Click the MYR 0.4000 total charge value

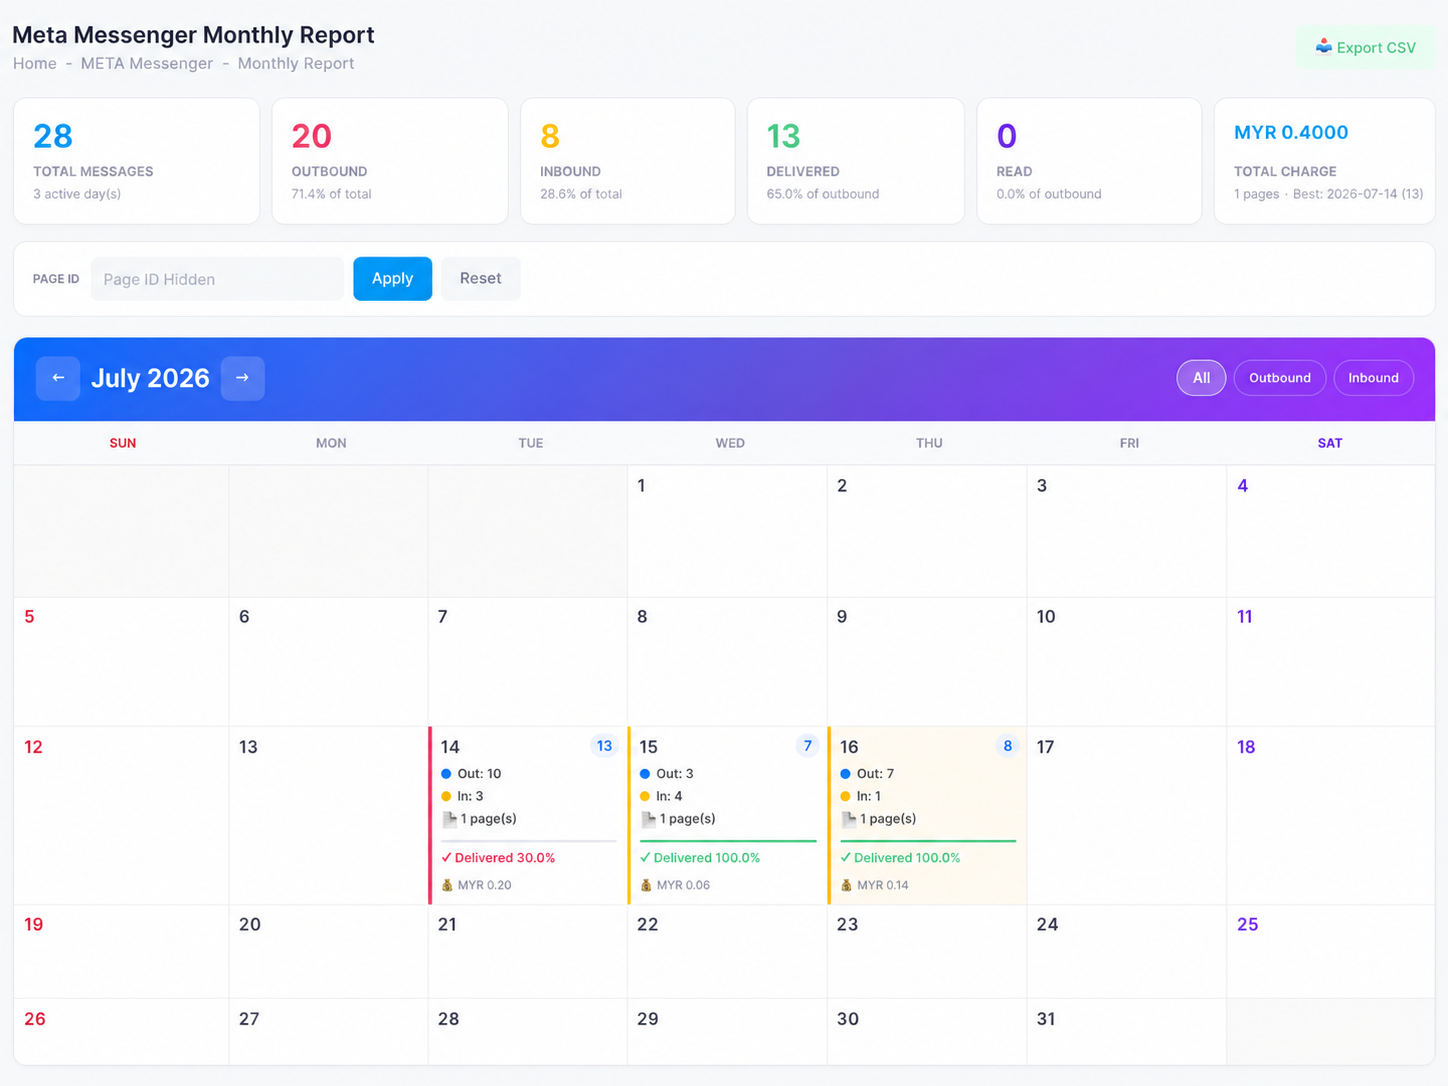pos(1291,132)
